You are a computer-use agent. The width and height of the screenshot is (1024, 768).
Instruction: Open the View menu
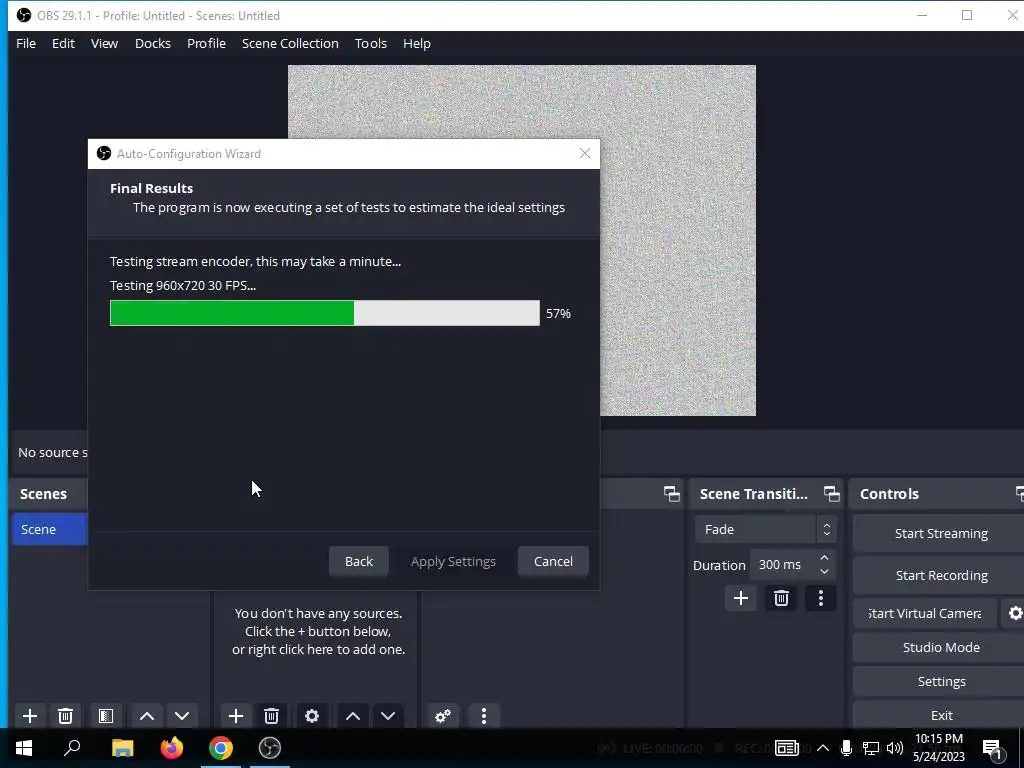104,43
